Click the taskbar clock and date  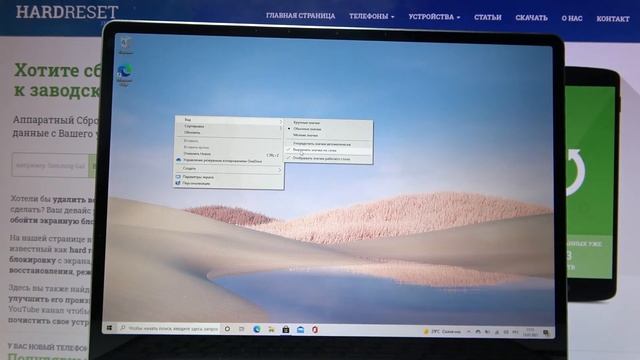(x=530, y=332)
